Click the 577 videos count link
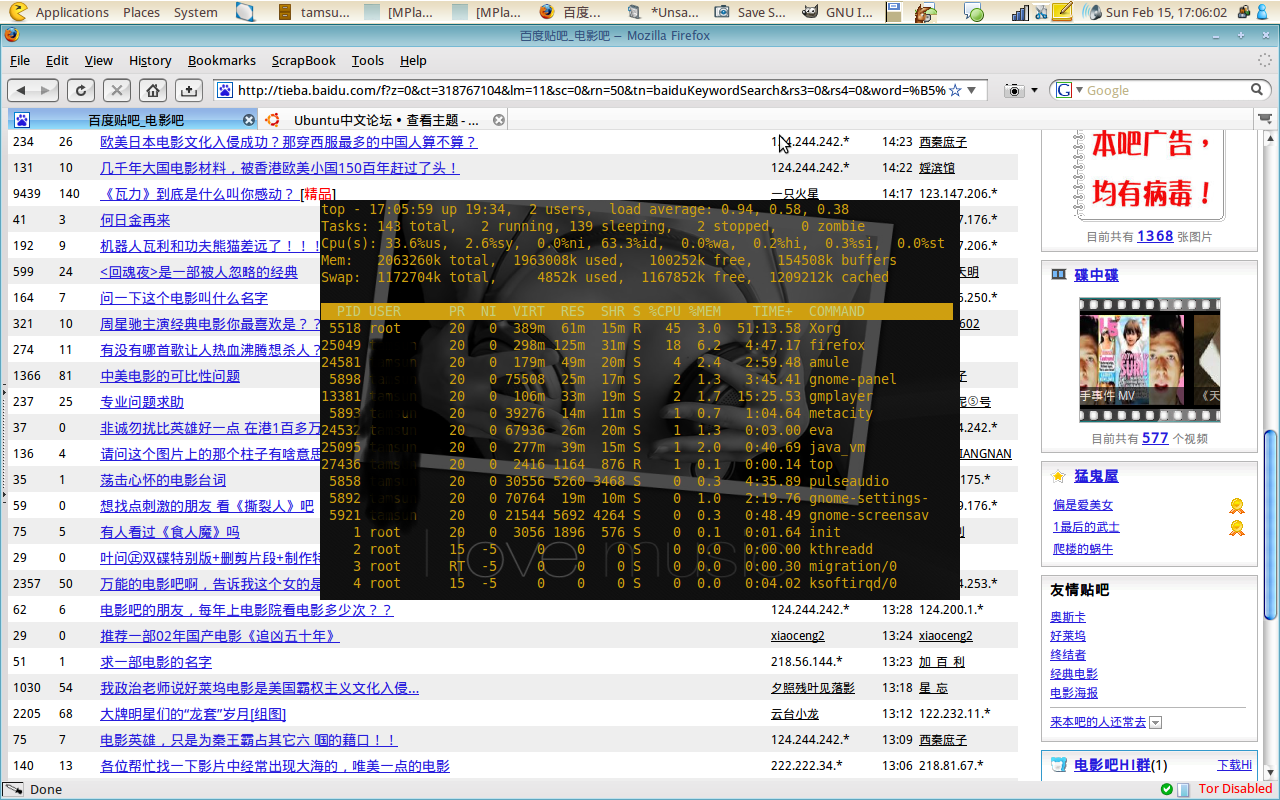 coord(1155,438)
